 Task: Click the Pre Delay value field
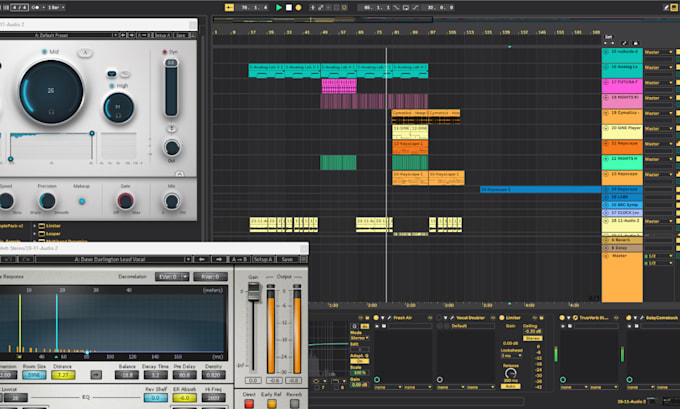(x=184, y=375)
